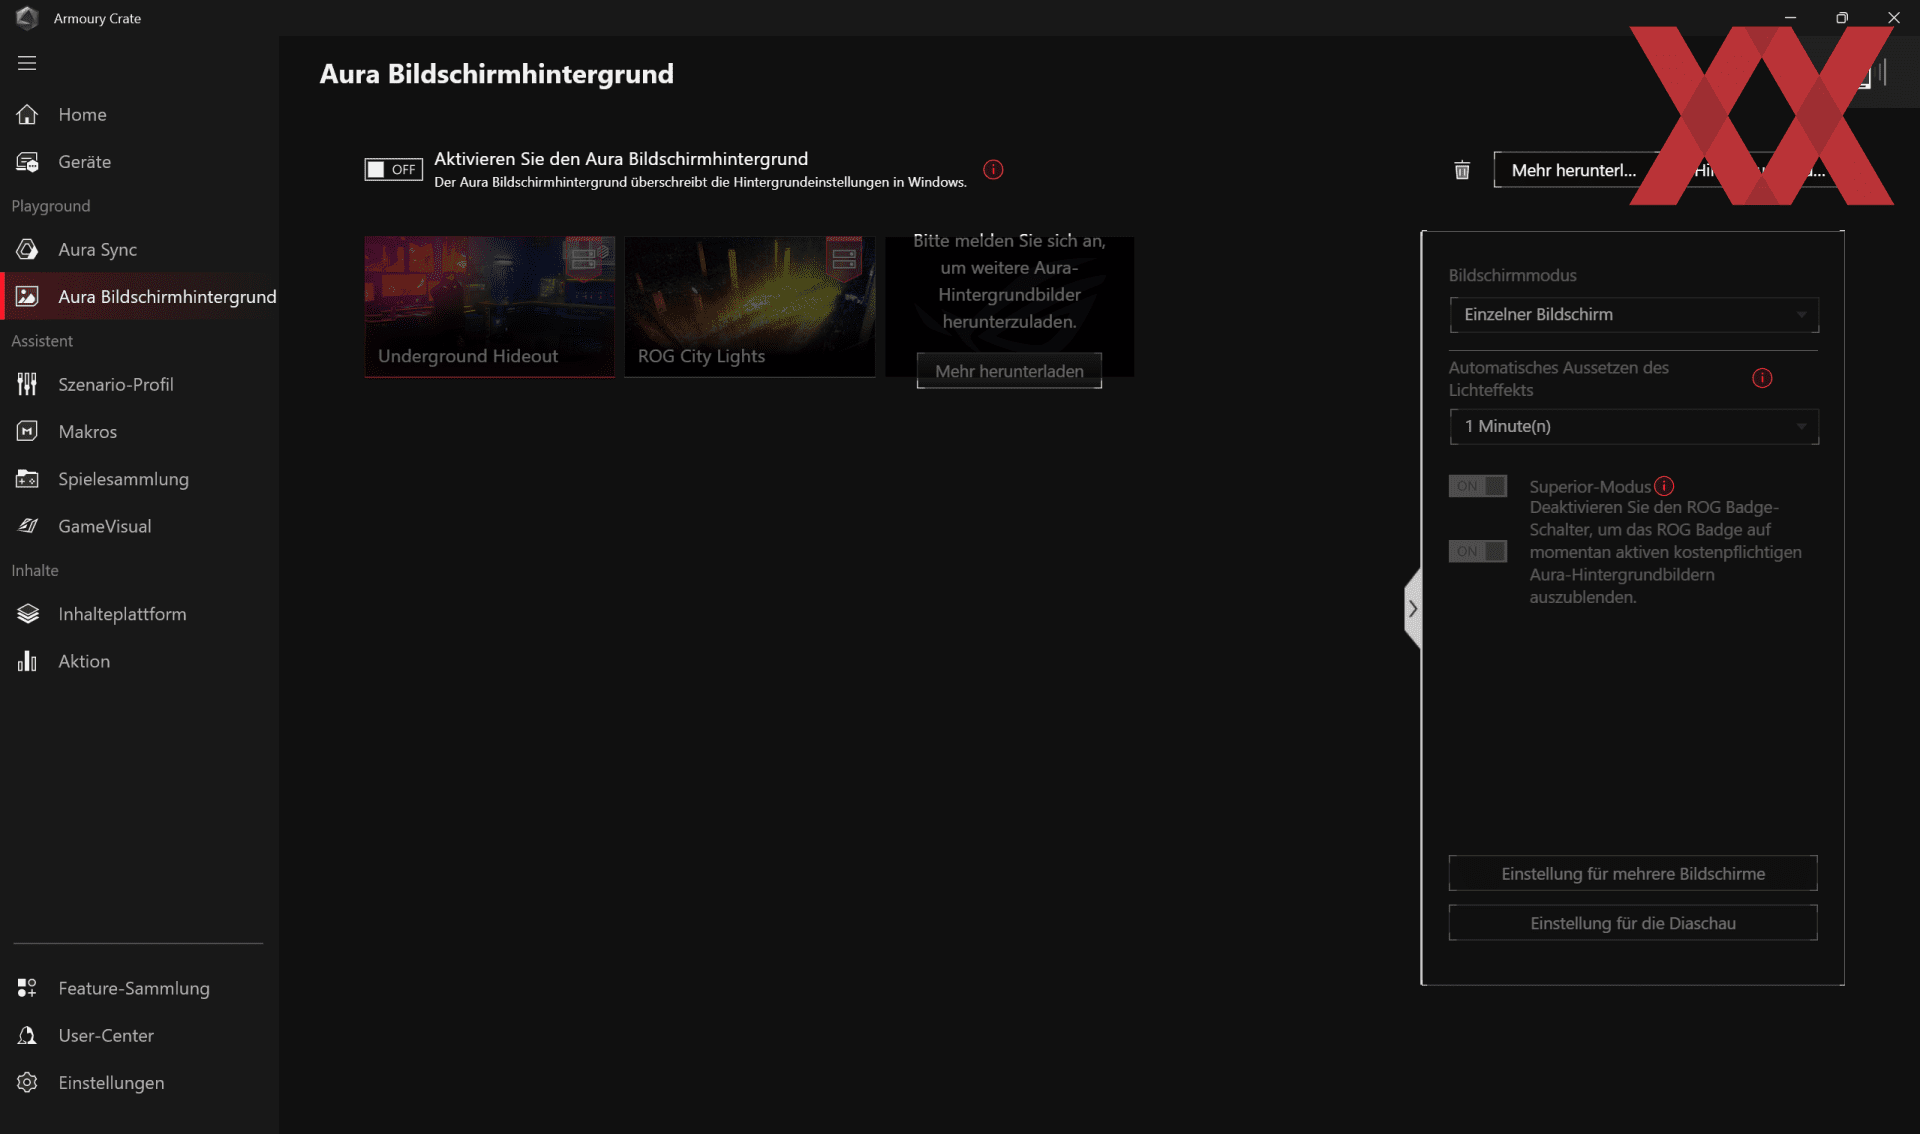
Task: Click the Spielesammlung gamepad icon
Action: (x=27, y=479)
